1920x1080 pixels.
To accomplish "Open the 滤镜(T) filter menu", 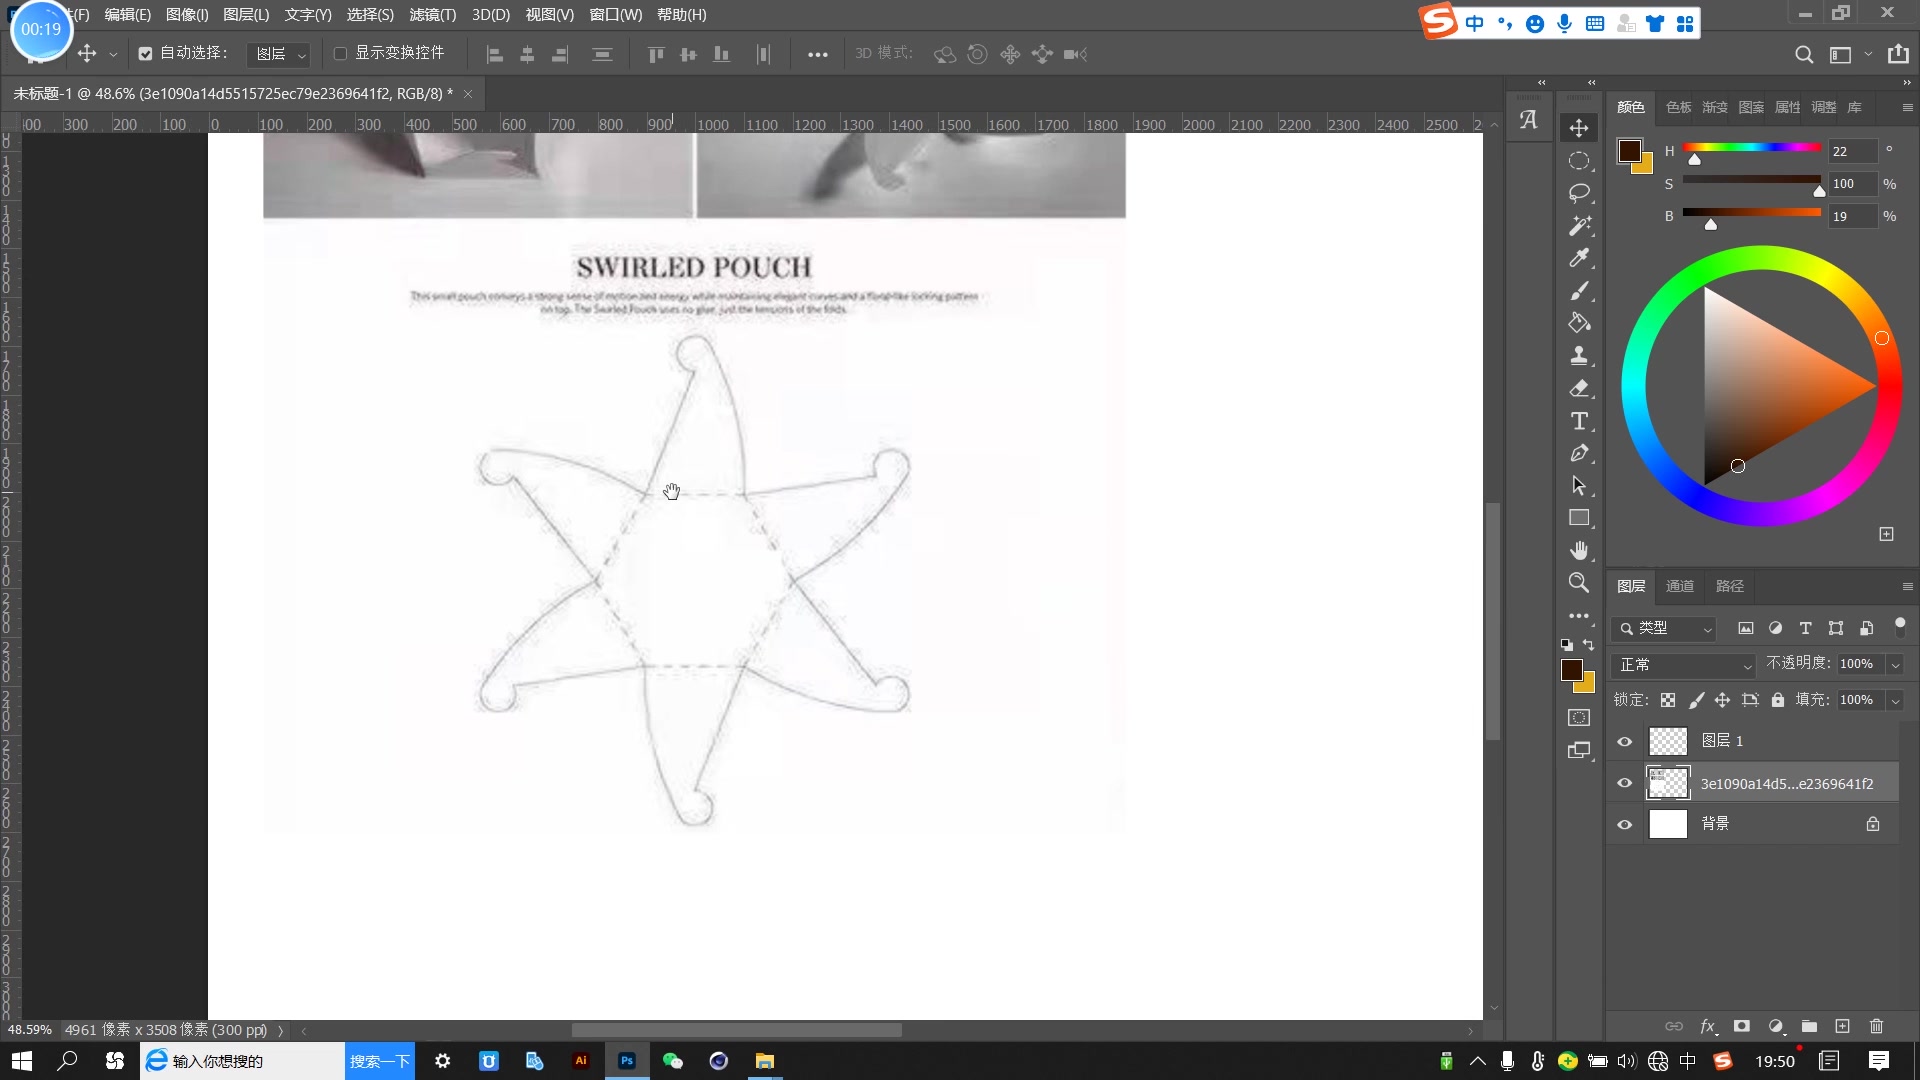I will coord(432,15).
